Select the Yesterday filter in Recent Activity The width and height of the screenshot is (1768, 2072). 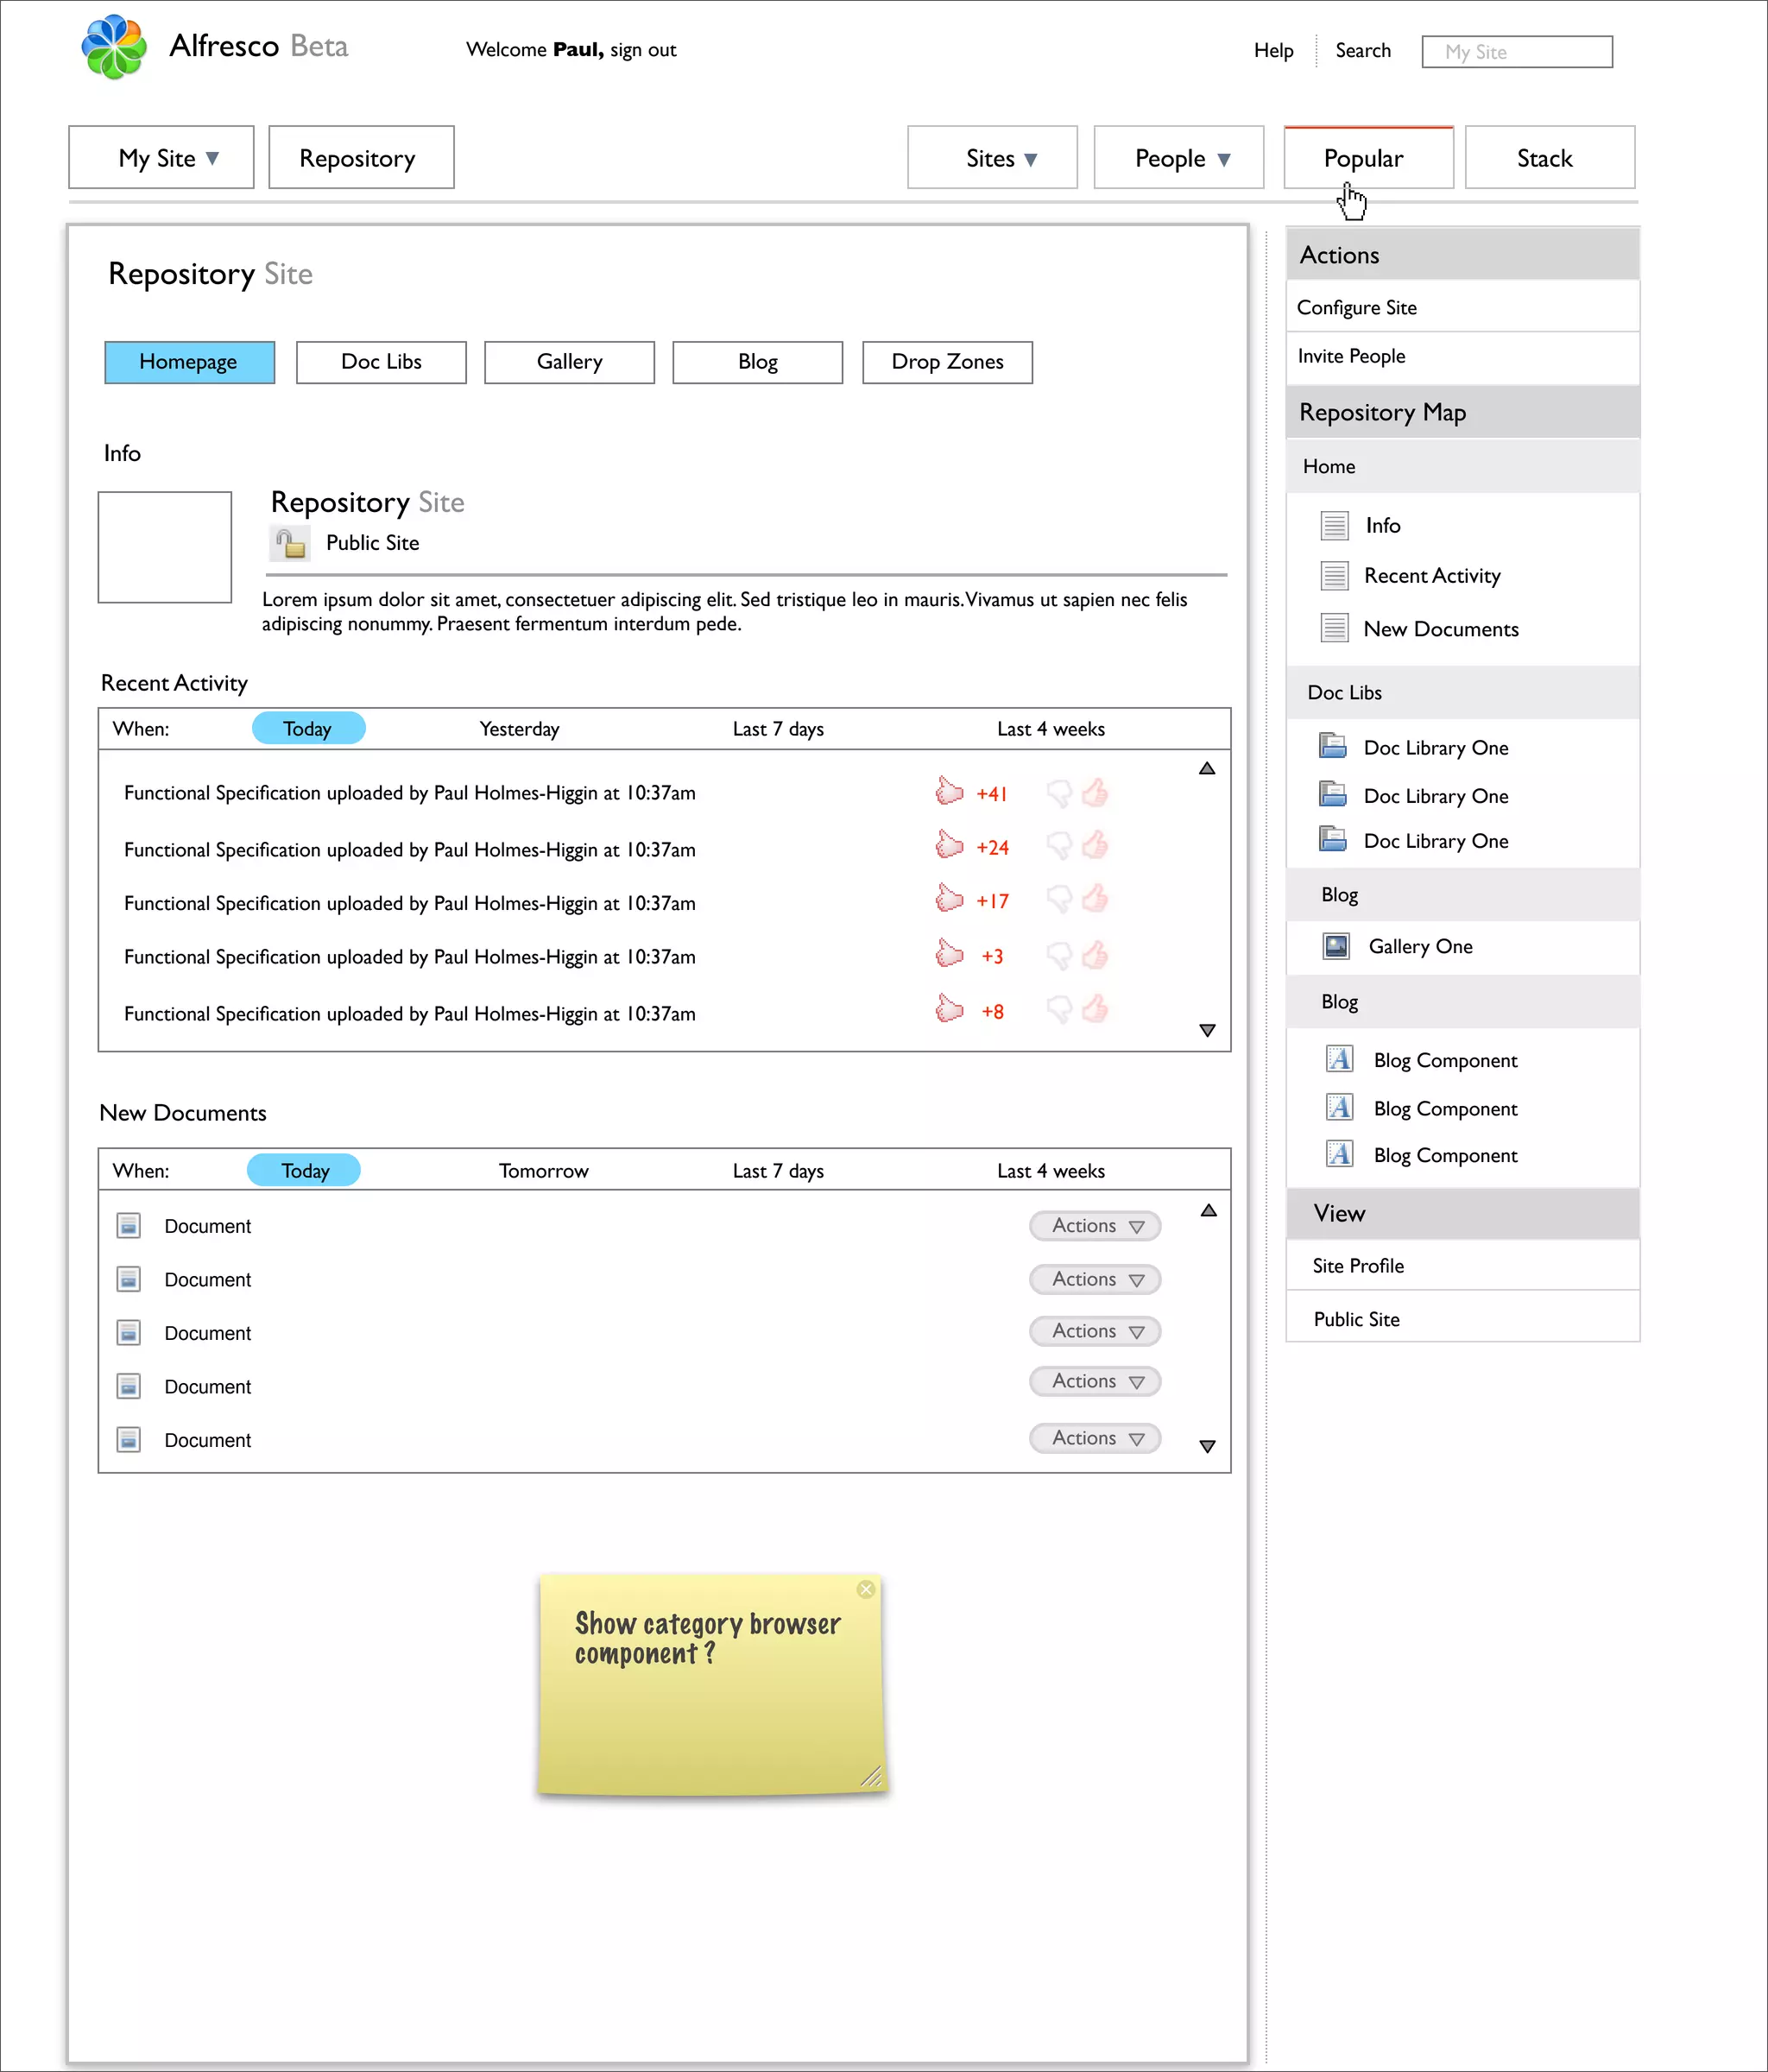click(519, 729)
